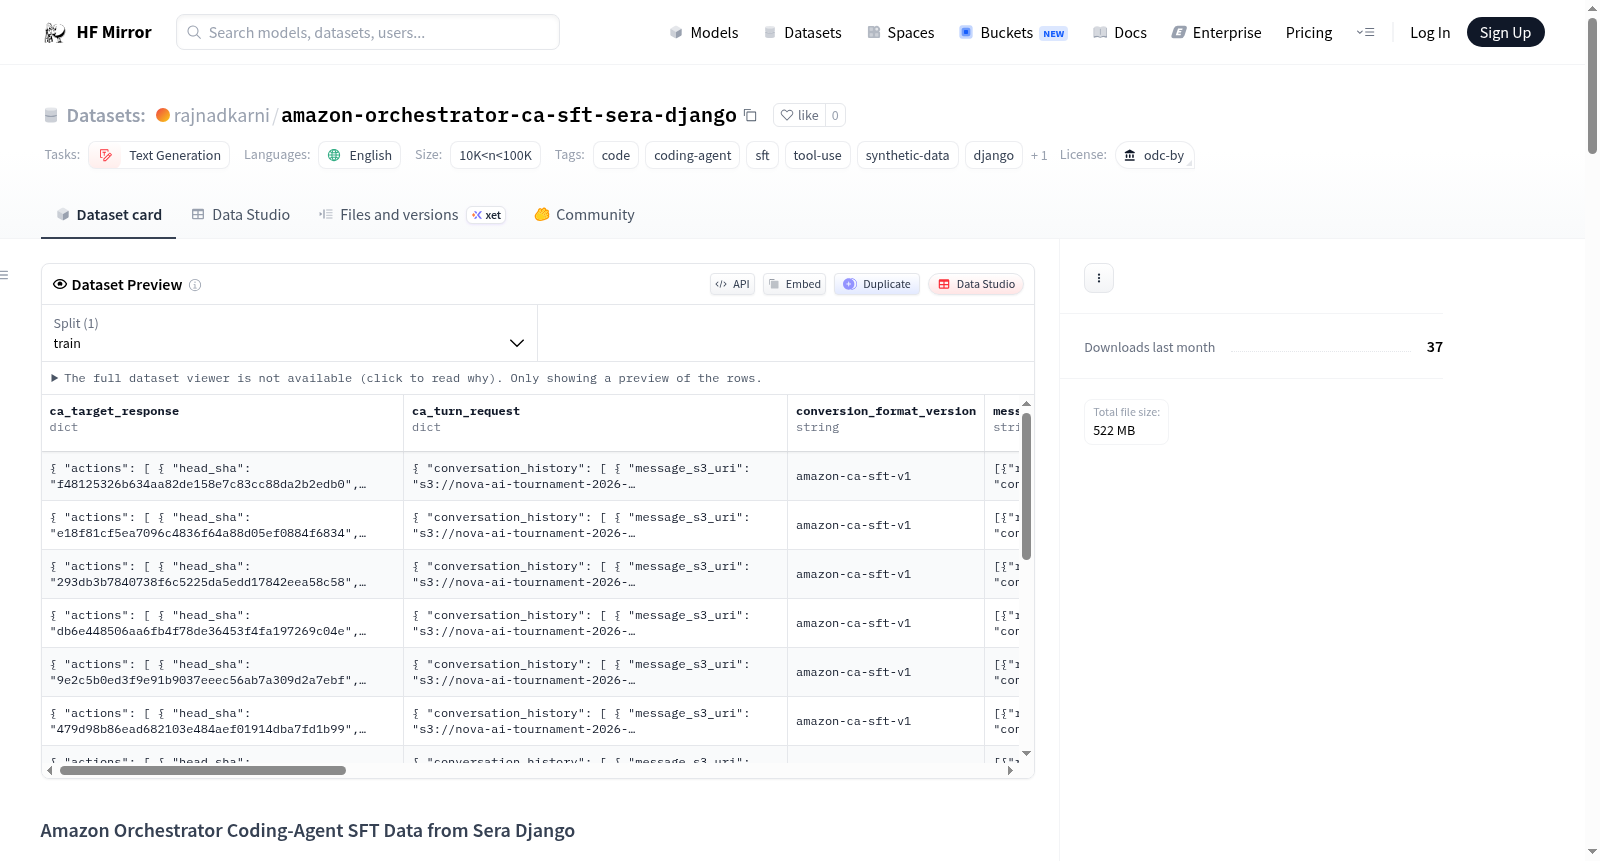Click the horizontal scrollbar of the preview table

tap(203, 771)
